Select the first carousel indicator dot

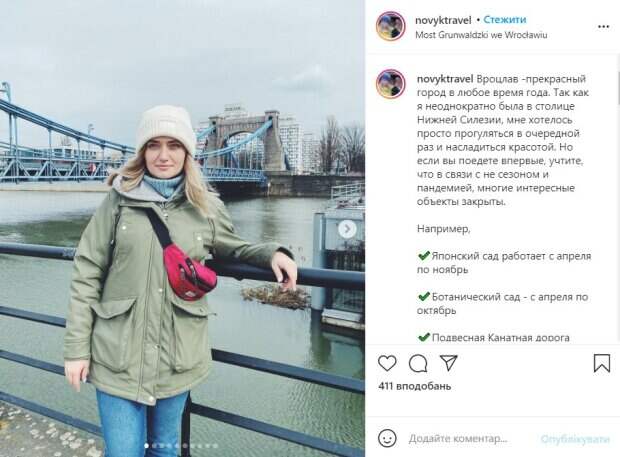(x=147, y=446)
